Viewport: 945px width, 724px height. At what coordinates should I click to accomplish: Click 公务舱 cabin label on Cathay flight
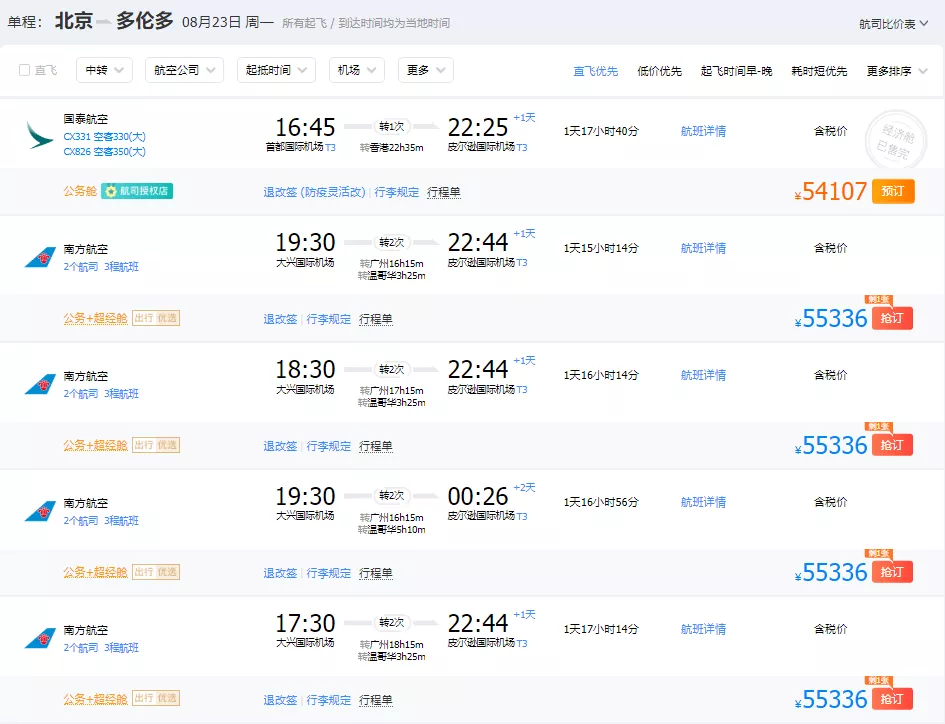click(x=80, y=191)
